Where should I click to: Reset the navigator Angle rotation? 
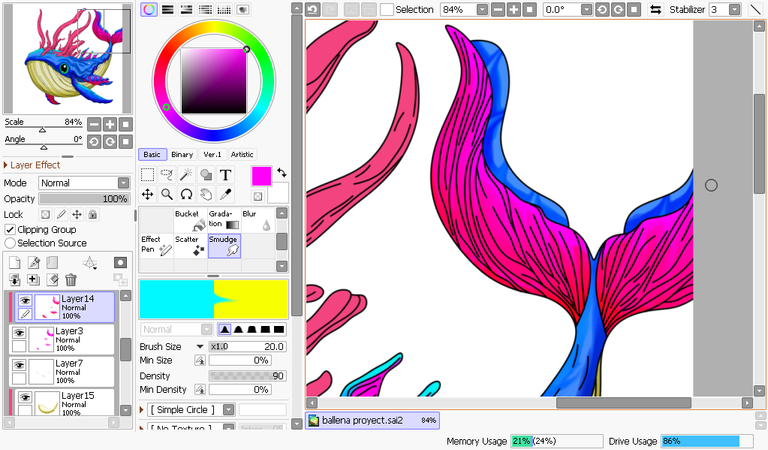coord(126,142)
